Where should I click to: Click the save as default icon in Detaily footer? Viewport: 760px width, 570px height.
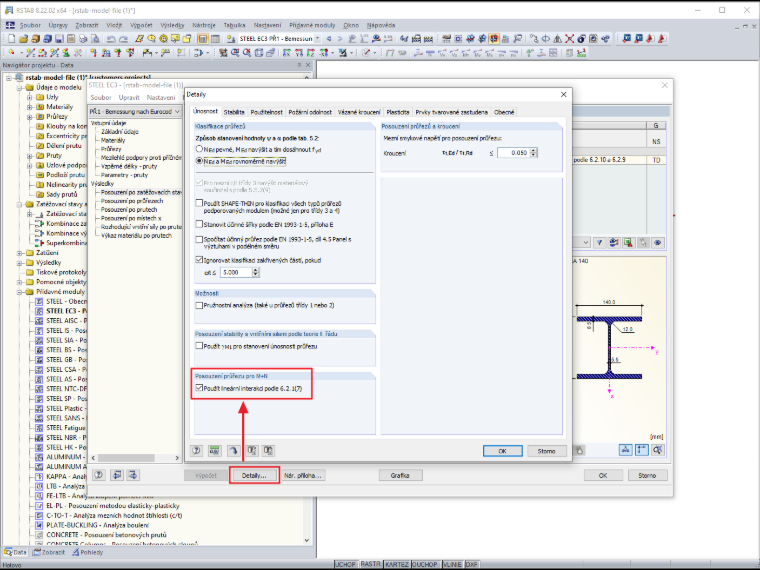(269, 451)
